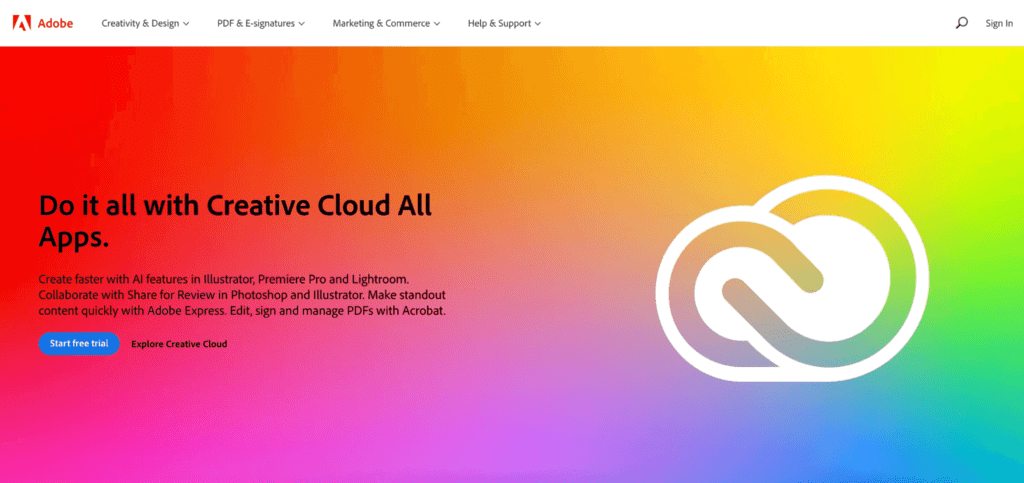Expand the chevron beside Help & Support
Screen dimensions: 1024x483
(537, 24)
